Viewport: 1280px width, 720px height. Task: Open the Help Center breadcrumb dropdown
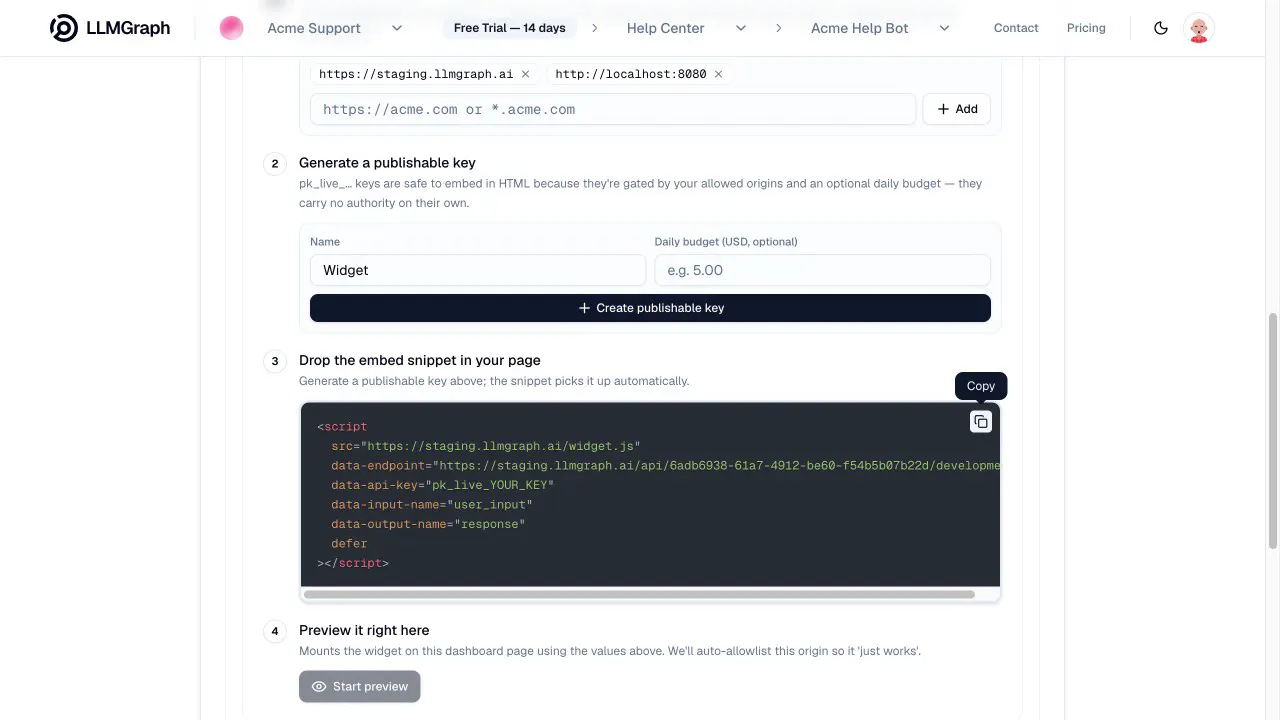click(741, 28)
